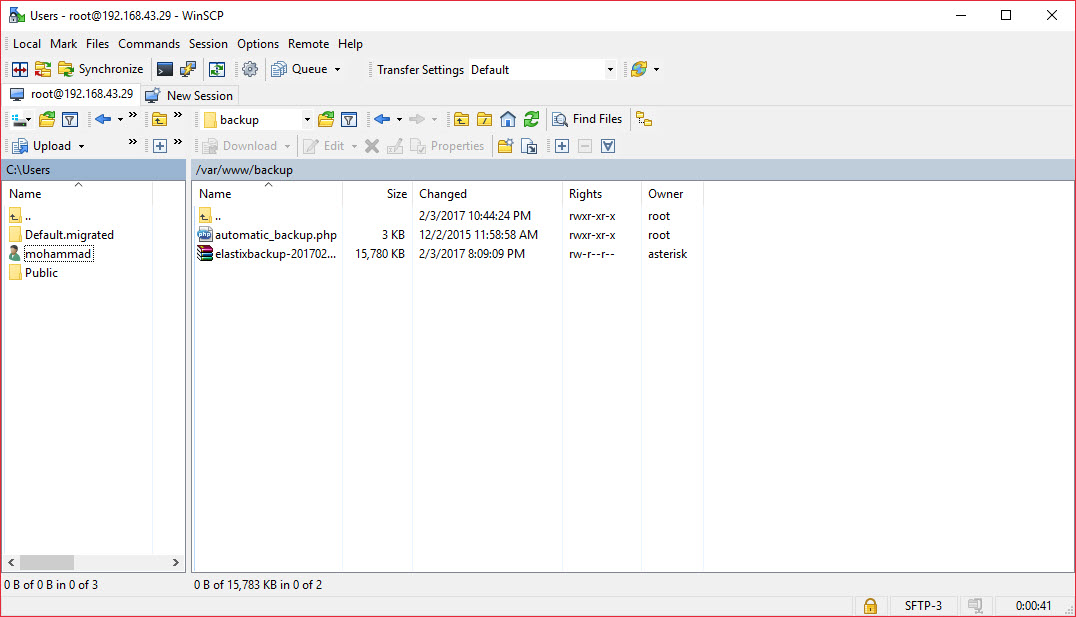
Task: Click the remote Root Directory icon
Action: point(484,120)
